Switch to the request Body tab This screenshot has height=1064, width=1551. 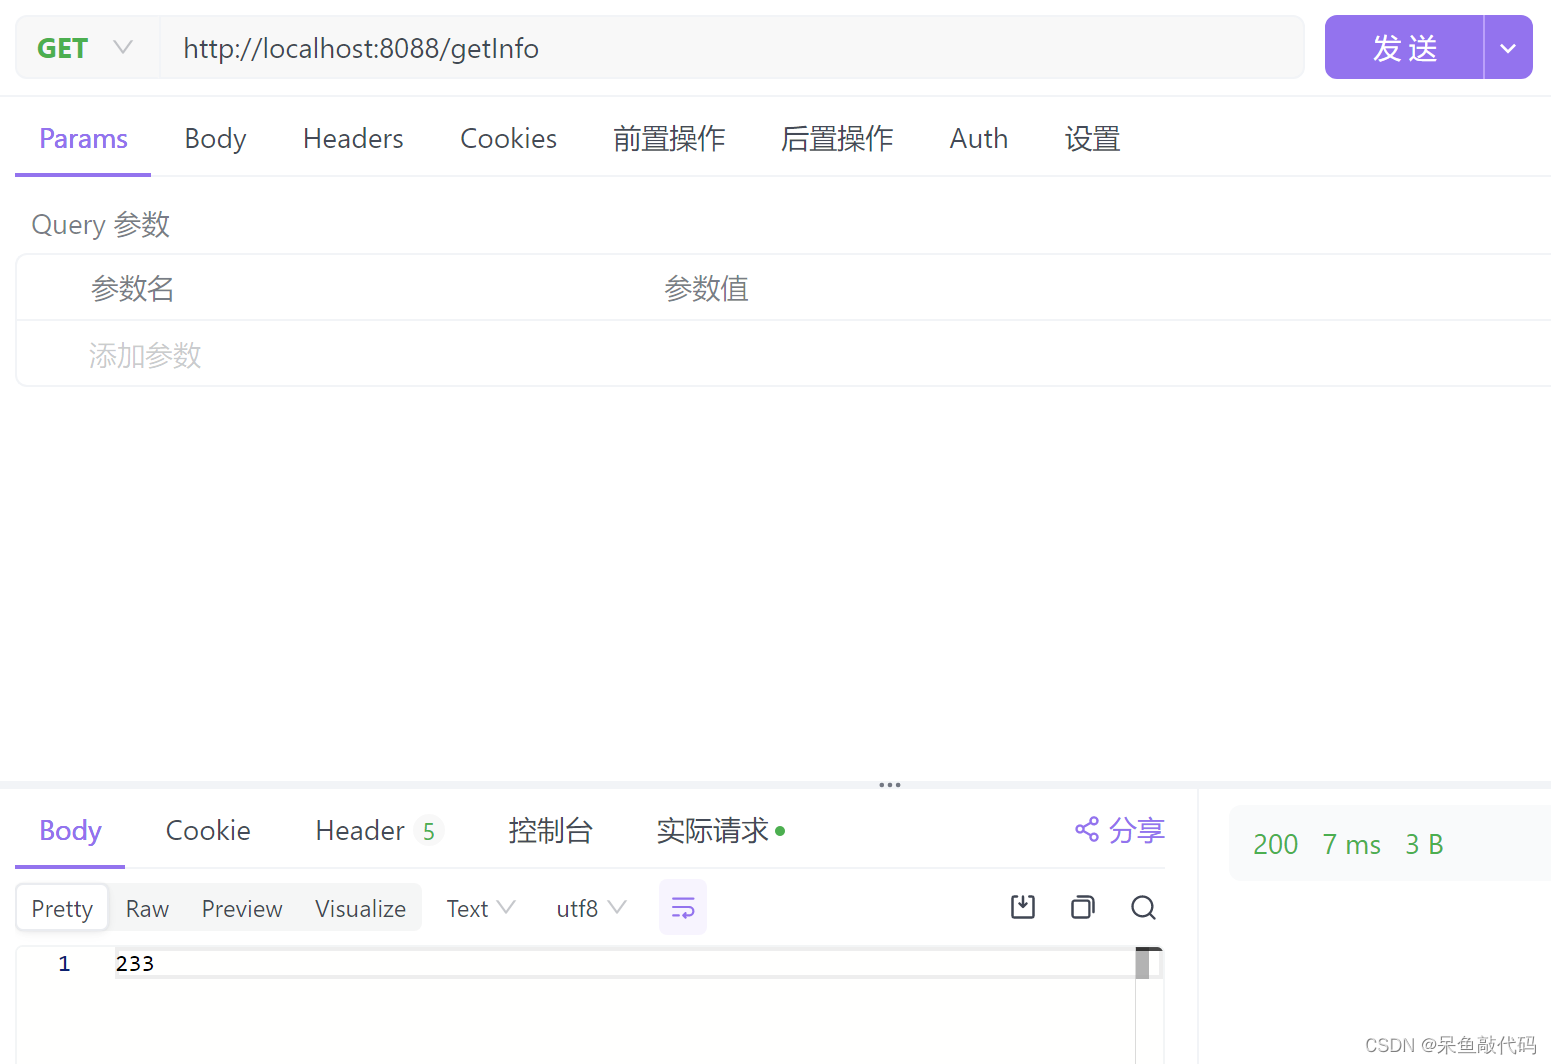click(x=215, y=139)
